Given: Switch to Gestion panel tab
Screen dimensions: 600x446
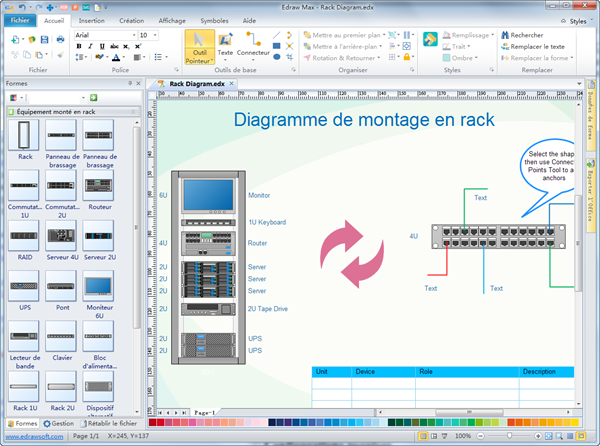Looking at the screenshot, I should [x=58, y=424].
